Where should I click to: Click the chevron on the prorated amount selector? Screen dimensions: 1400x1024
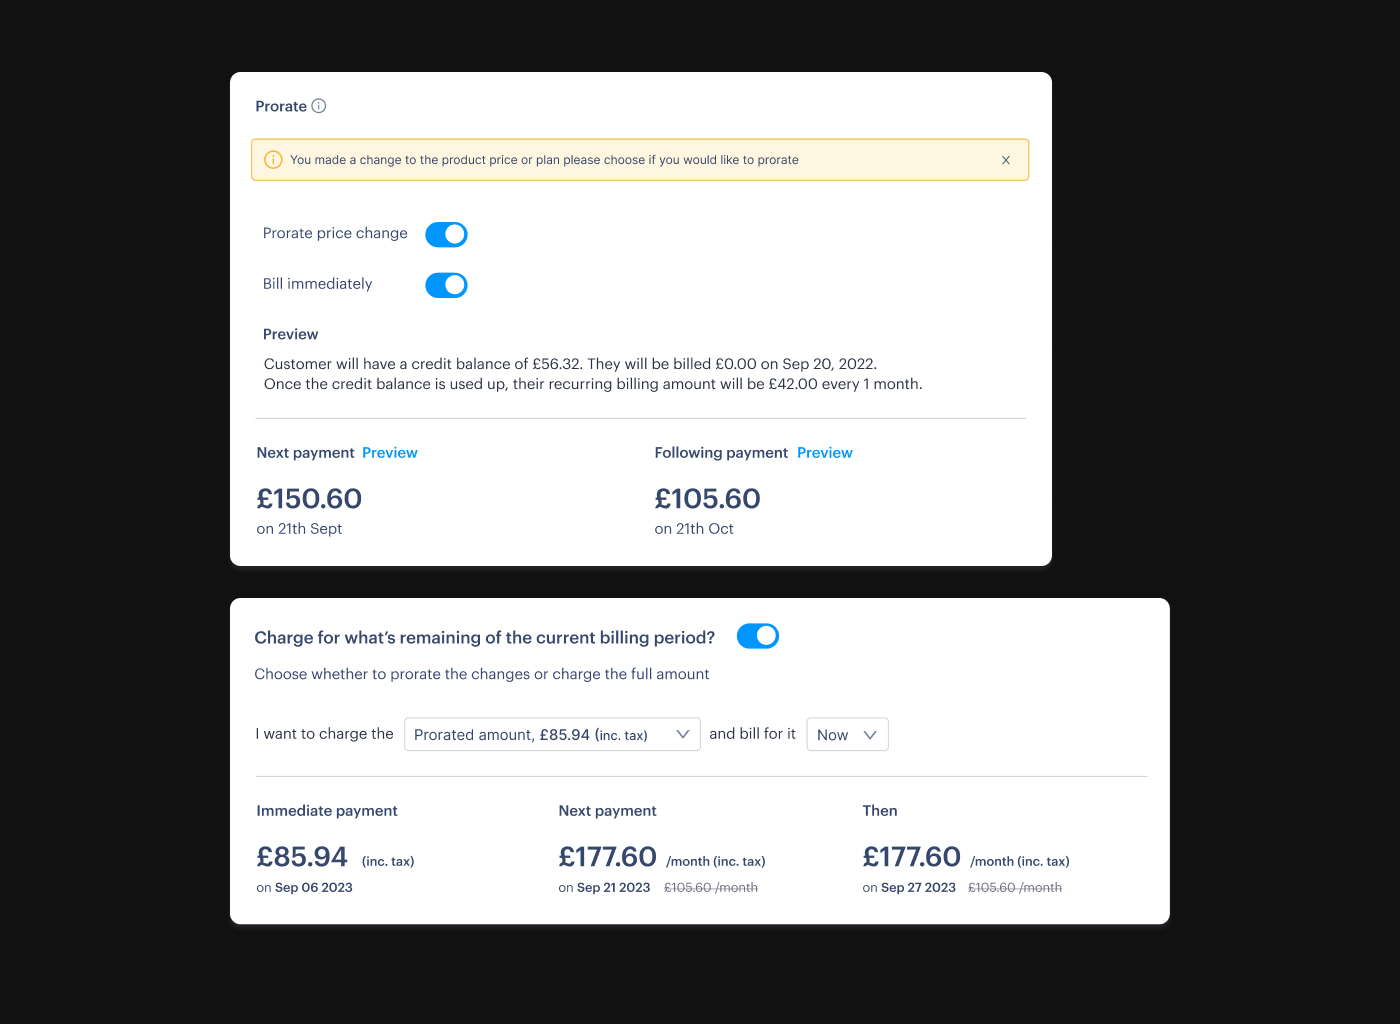click(x=684, y=734)
